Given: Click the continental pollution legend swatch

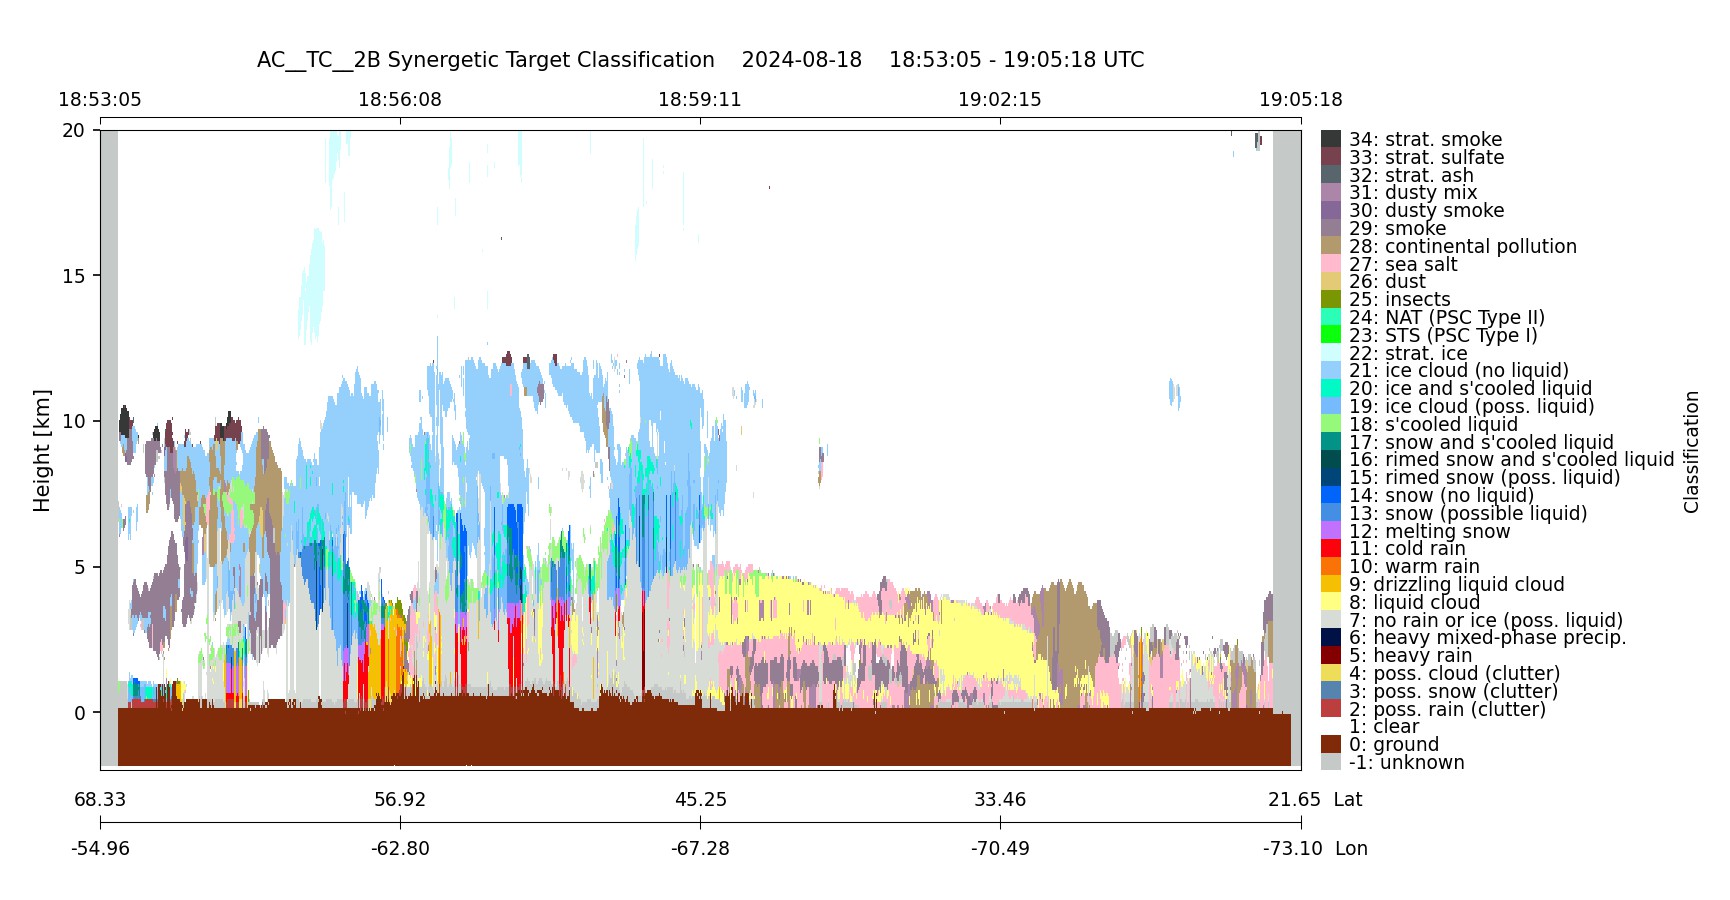Looking at the screenshot, I should 1330,246.
